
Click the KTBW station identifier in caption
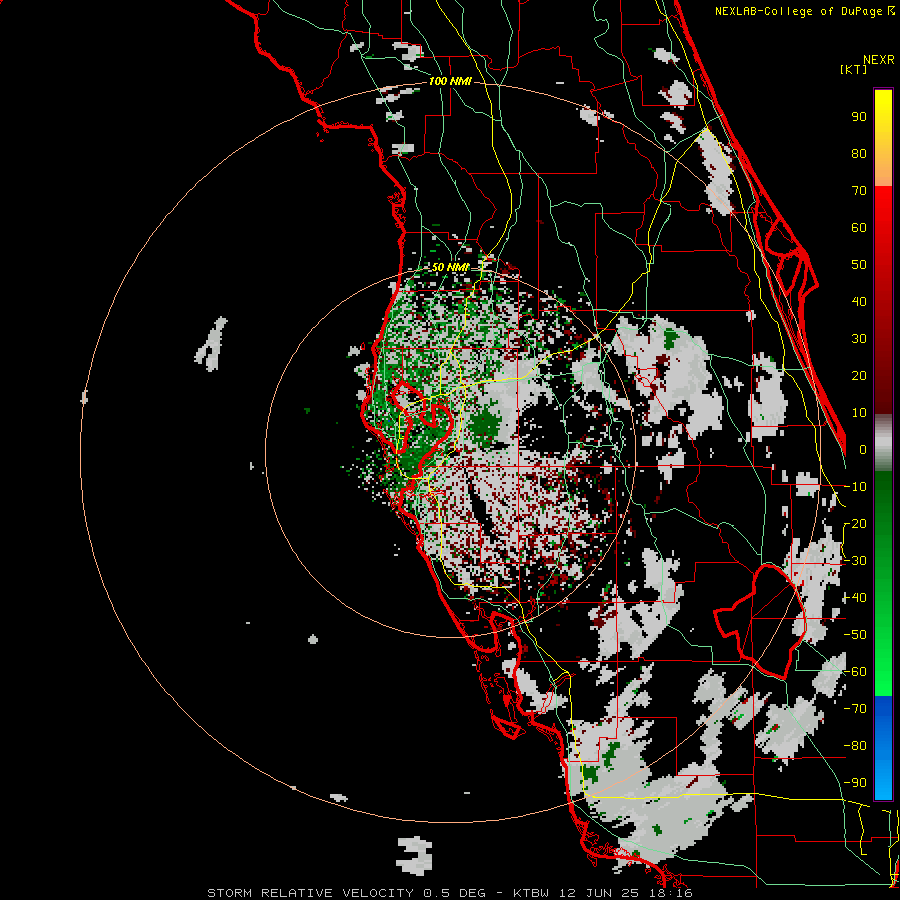(532, 893)
